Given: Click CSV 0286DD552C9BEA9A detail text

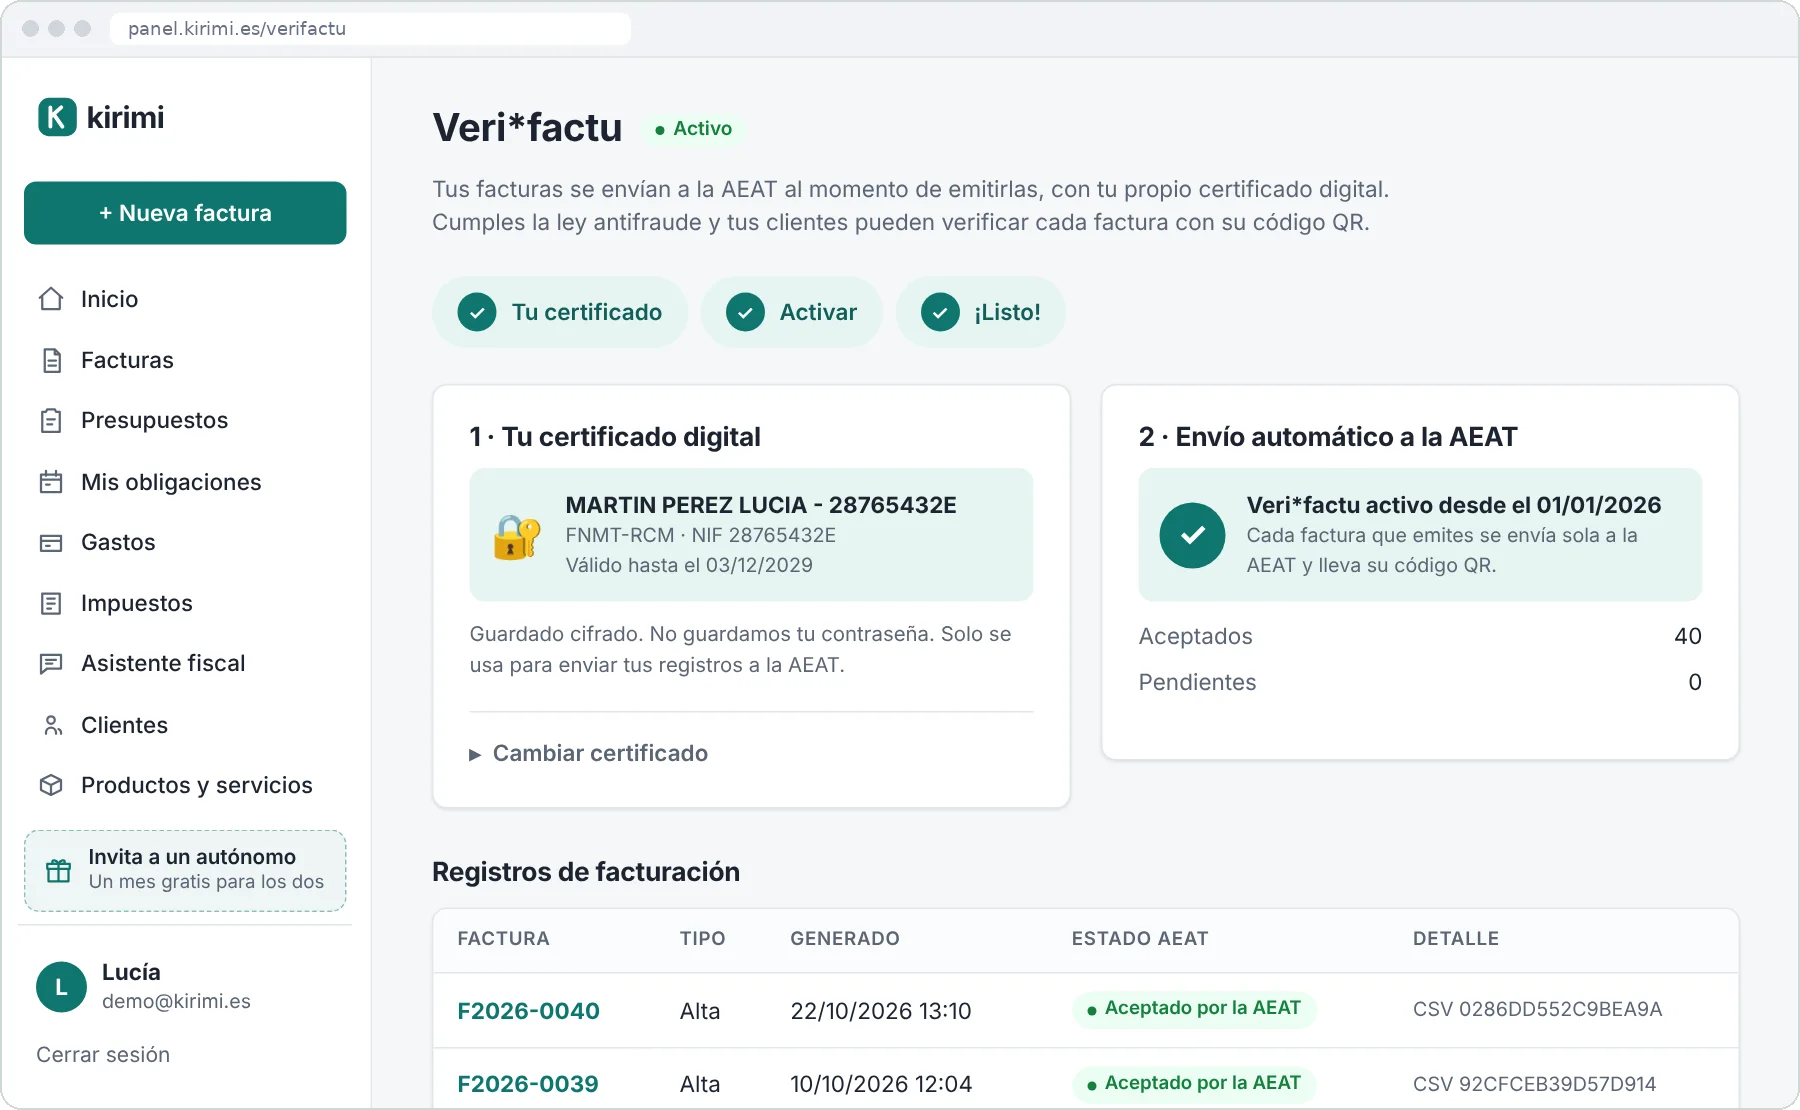Looking at the screenshot, I should tap(1537, 1010).
